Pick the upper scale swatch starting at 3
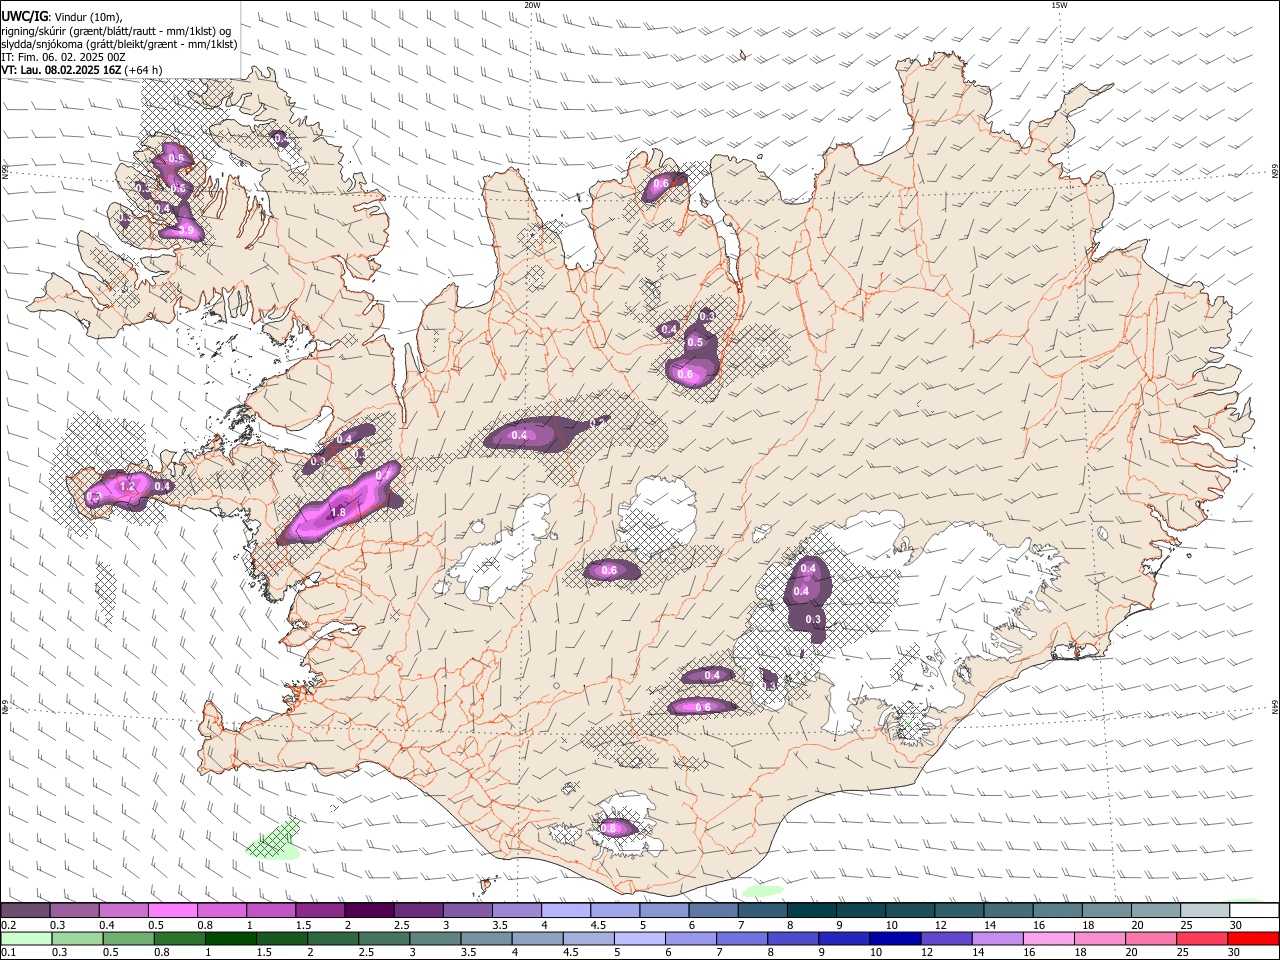This screenshot has width=1280, height=960. click(x=467, y=910)
